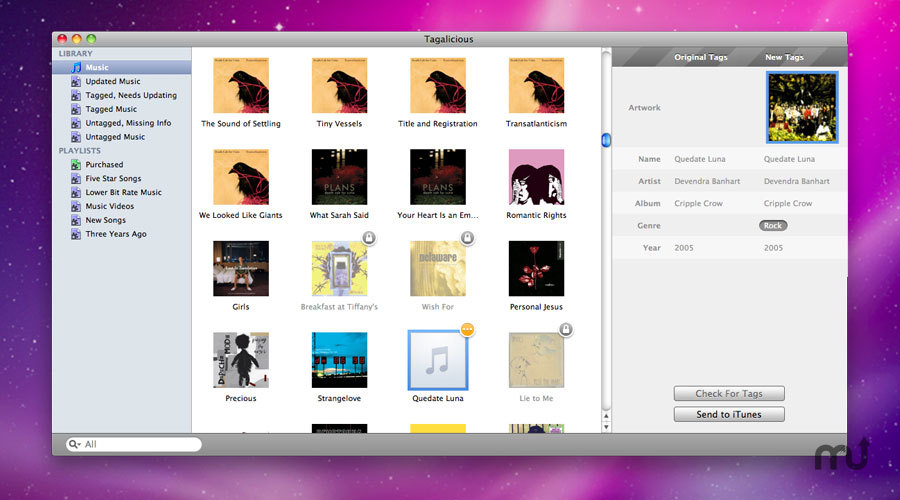Viewport: 900px width, 500px height.
Task: Select the Lie to Me album cover
Action: (536, 360)
